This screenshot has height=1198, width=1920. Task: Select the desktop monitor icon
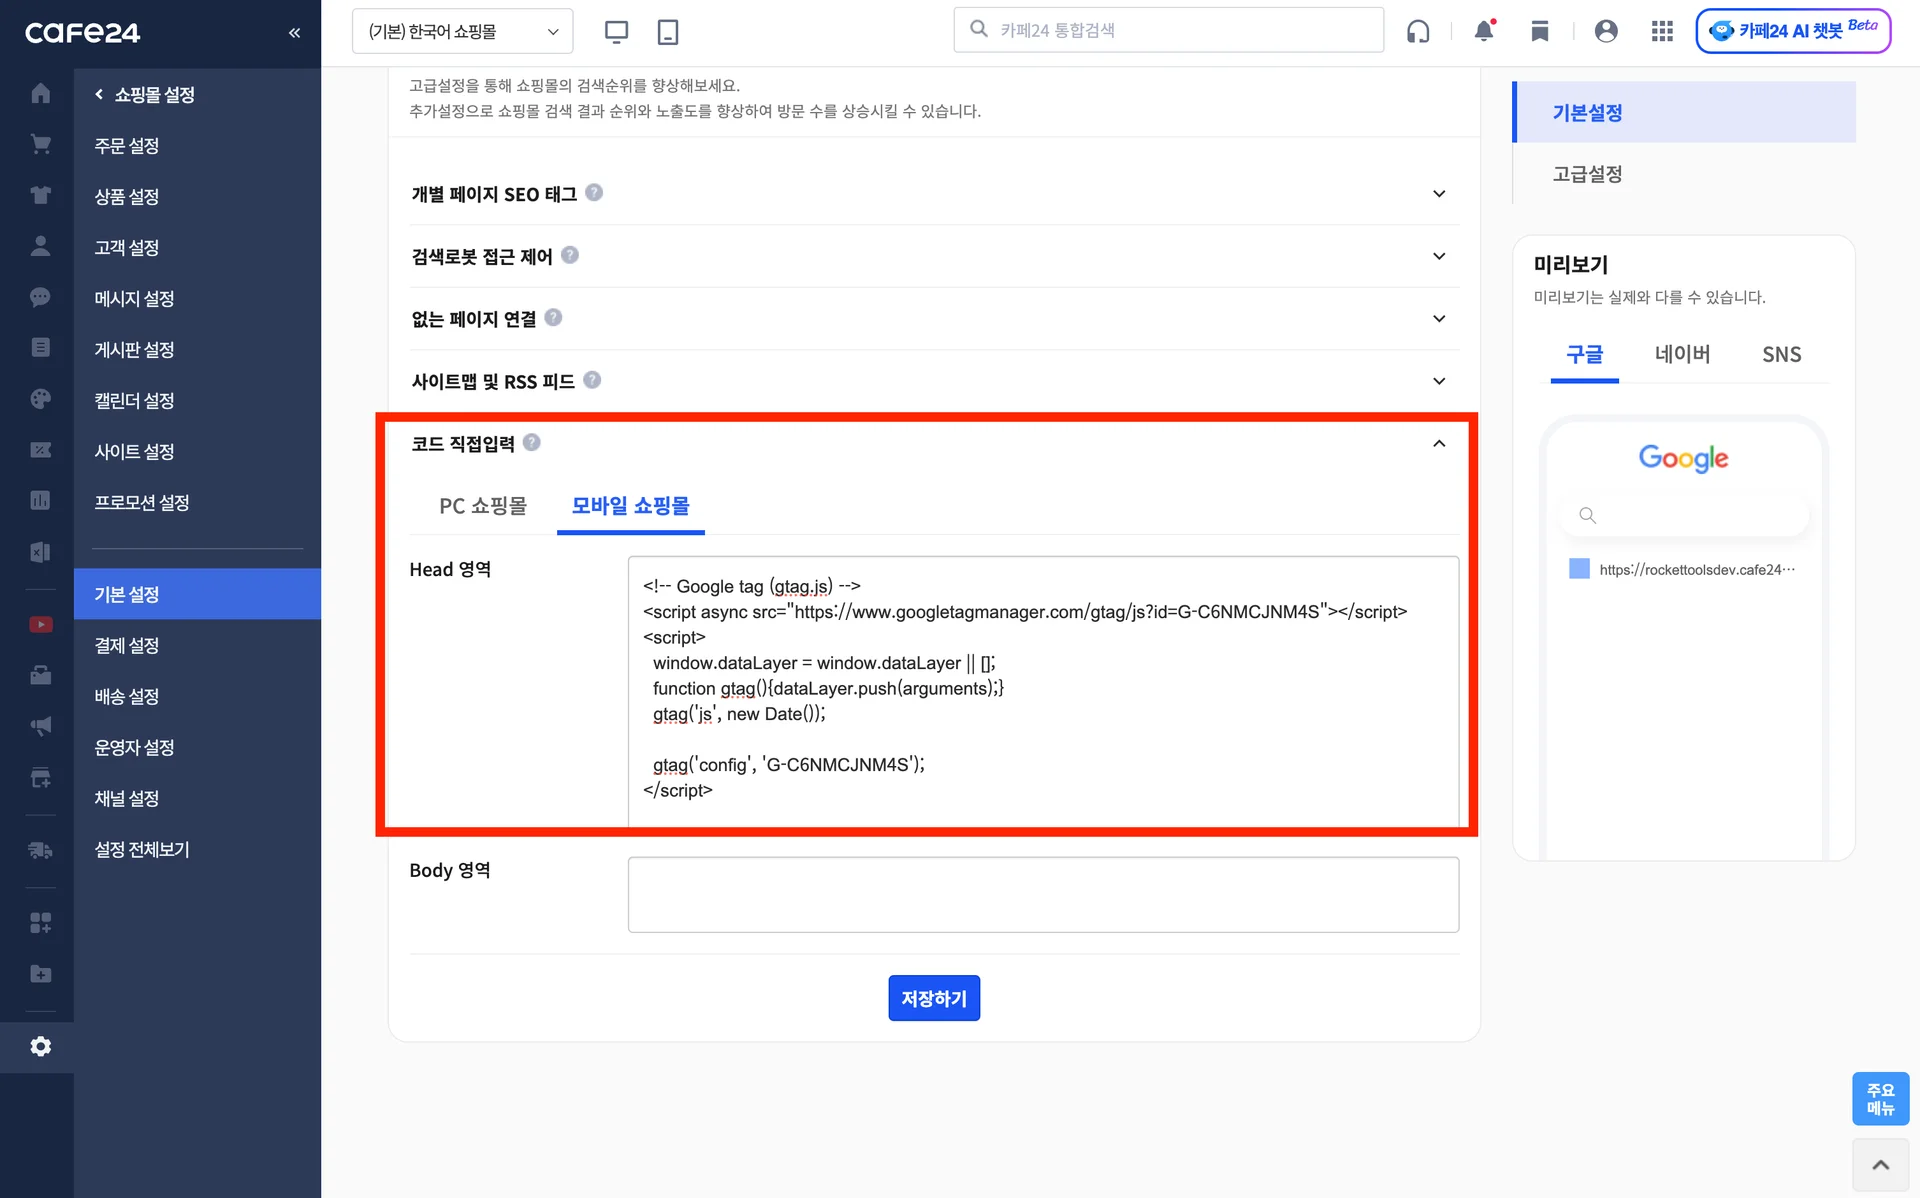616,31
